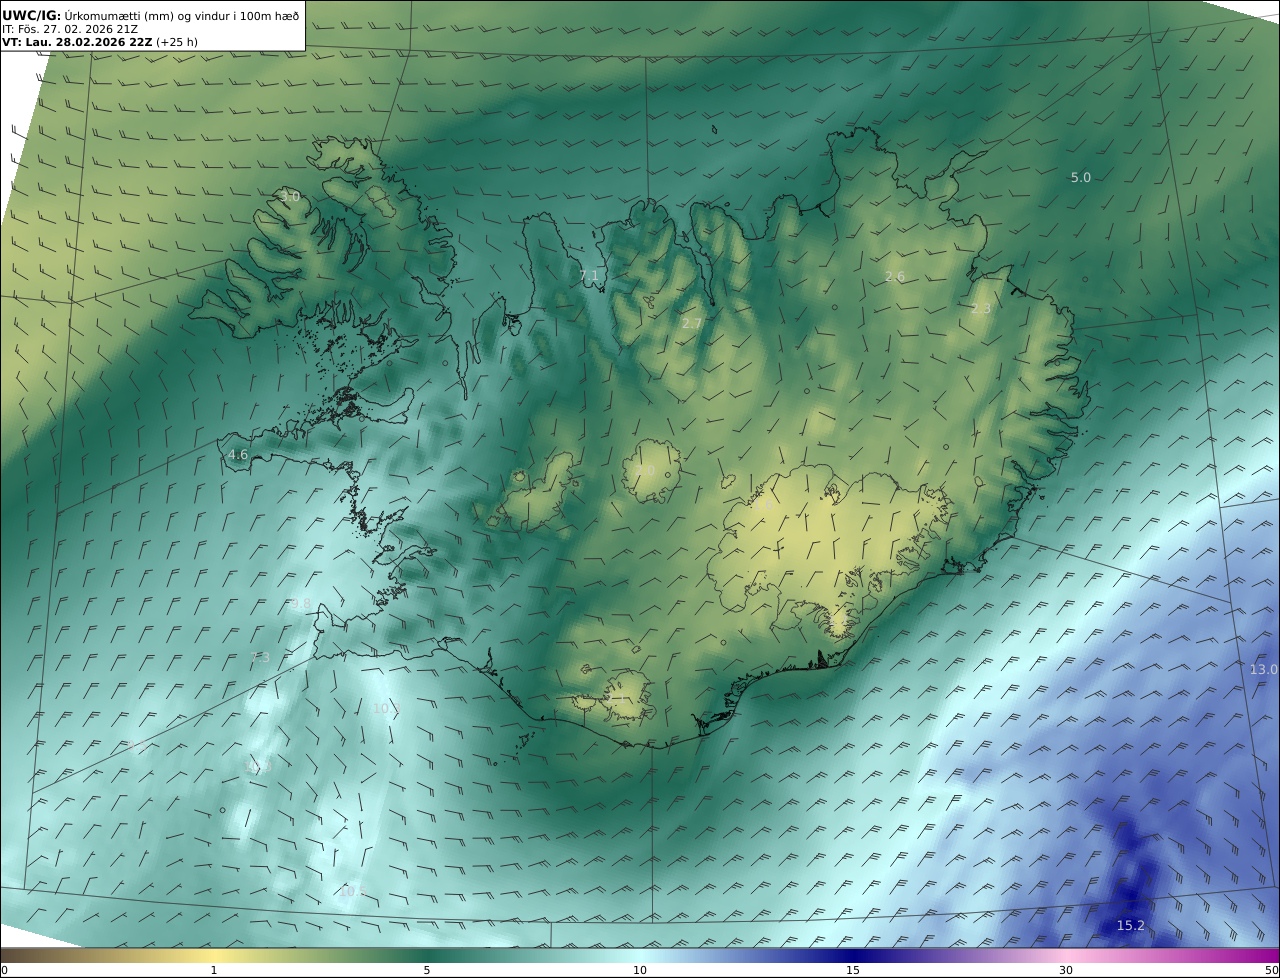Screen dimensions: 1280x978
Task: Click the 7.1 precipitation value
Action: (589, 275)
